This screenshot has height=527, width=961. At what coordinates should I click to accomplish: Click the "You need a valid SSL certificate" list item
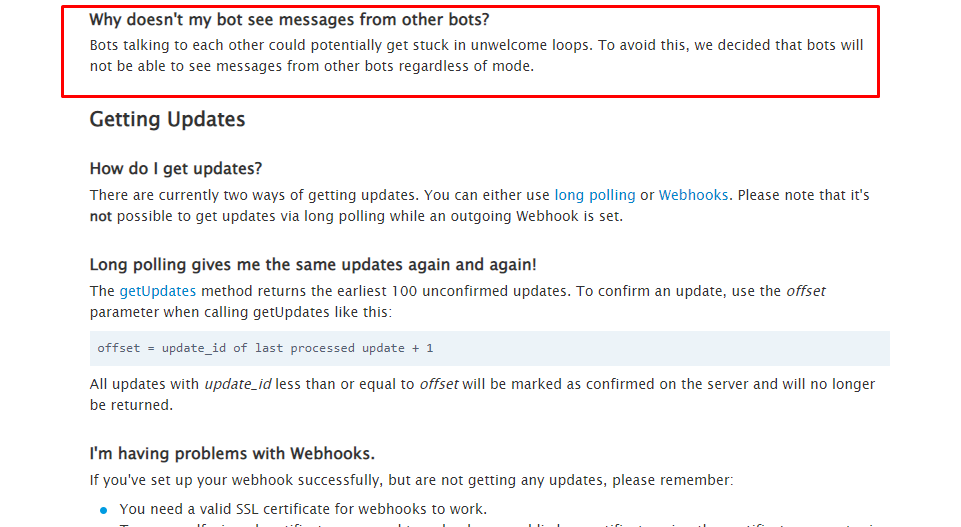pyautogui.click(x=303, y=509)
